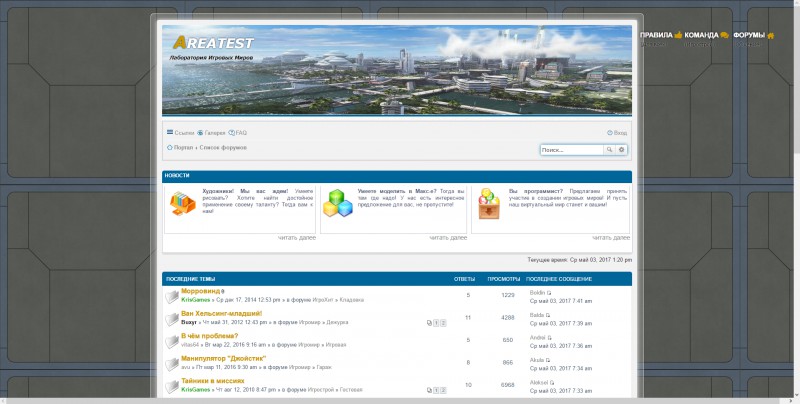
Task: Click the Поиск search field
Action: tap(572, 150)
